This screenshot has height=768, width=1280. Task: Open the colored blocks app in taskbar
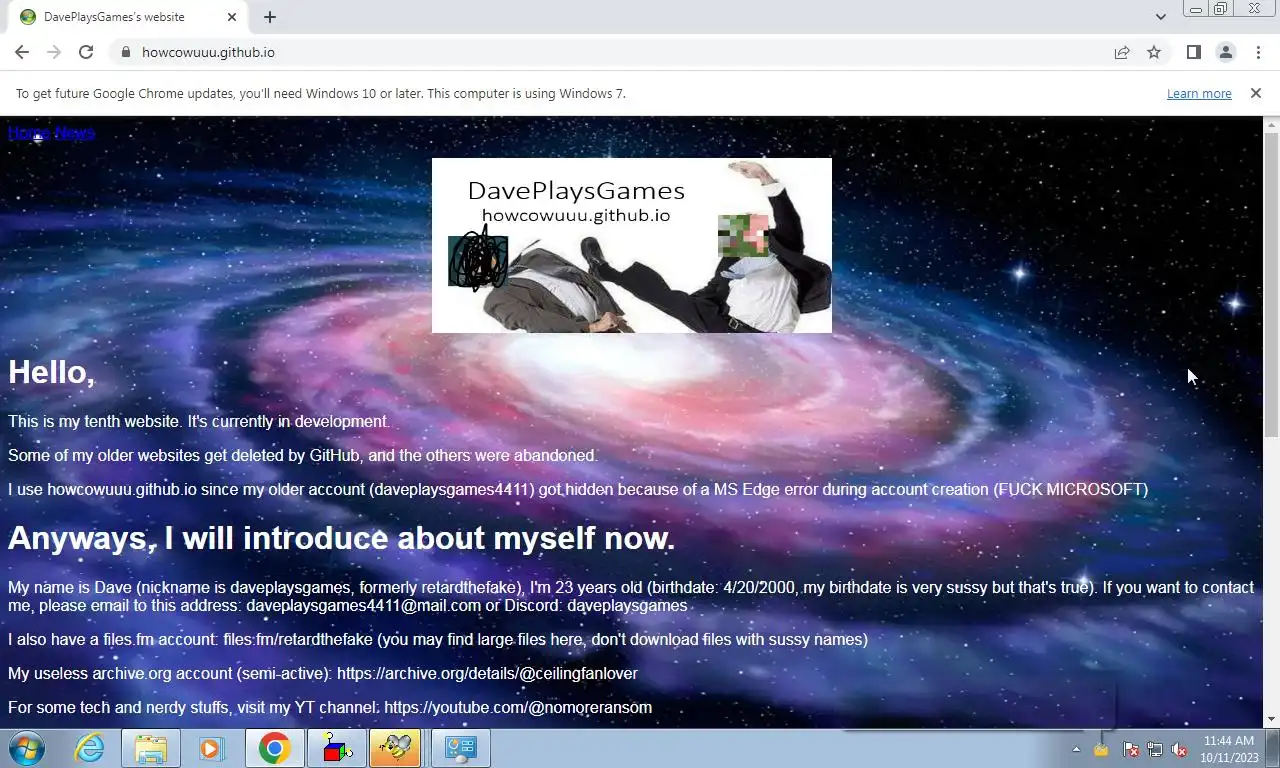pyautogui.click(x=336, y=748)
